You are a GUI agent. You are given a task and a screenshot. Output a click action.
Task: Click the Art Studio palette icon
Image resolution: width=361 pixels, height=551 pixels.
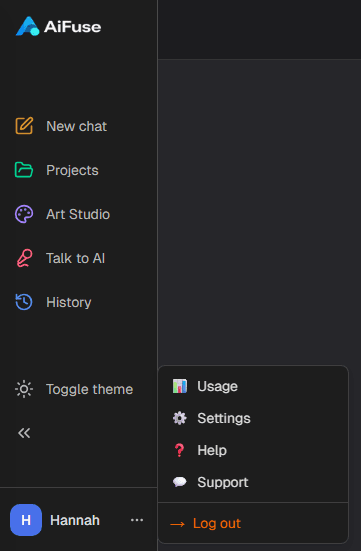click(x=24, y=214)
